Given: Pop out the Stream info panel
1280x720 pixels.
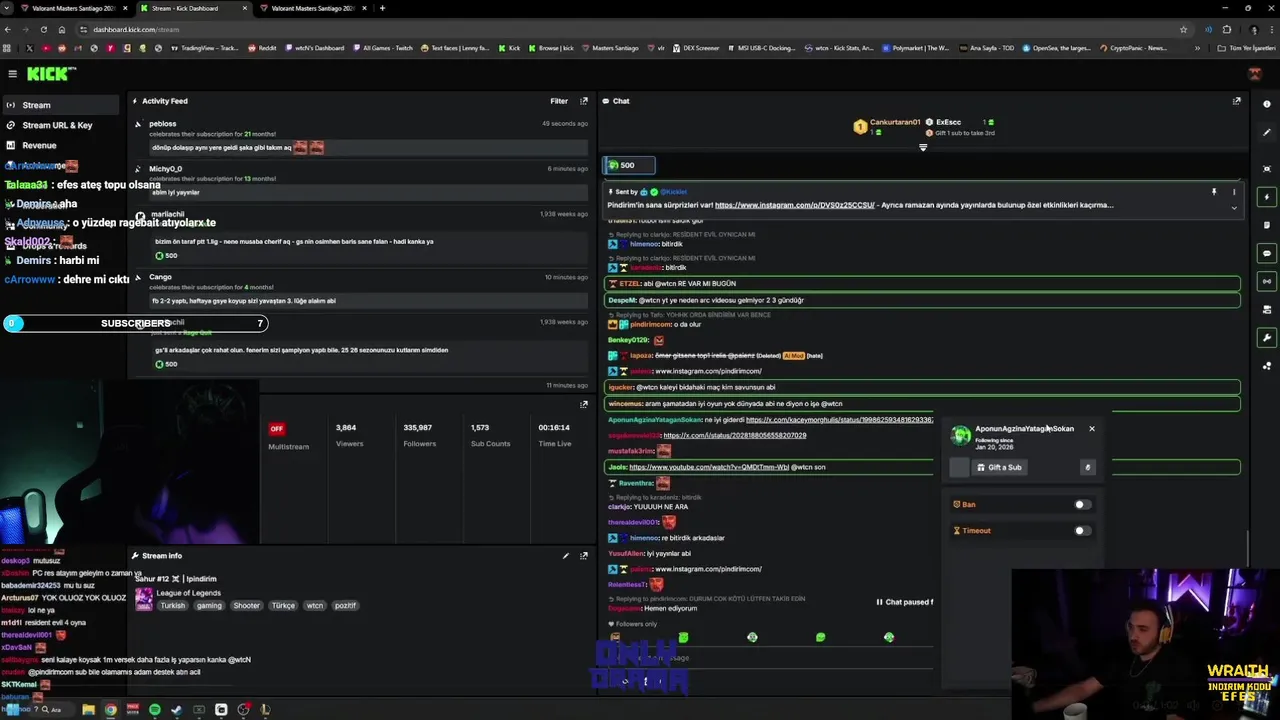Looking at the screenshot, I should point(584,556).
